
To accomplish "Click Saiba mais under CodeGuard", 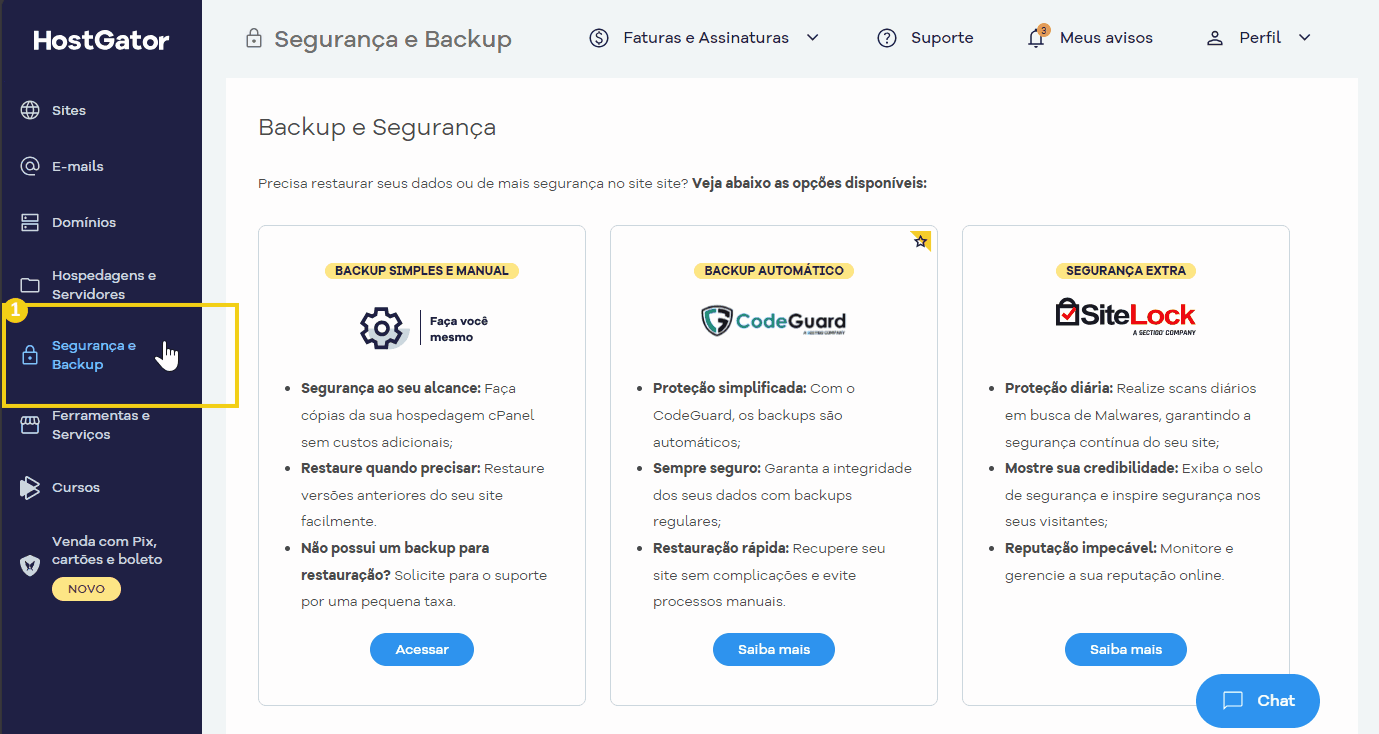I will (x=774, y=649).
